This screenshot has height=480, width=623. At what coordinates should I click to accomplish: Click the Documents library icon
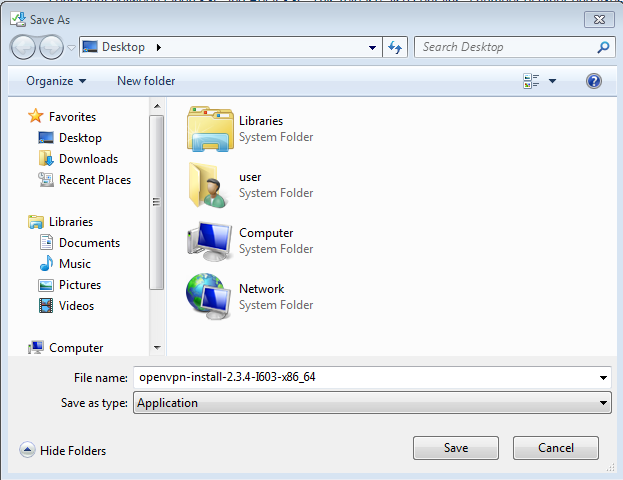pyautogui.click(x=46, y=242)
